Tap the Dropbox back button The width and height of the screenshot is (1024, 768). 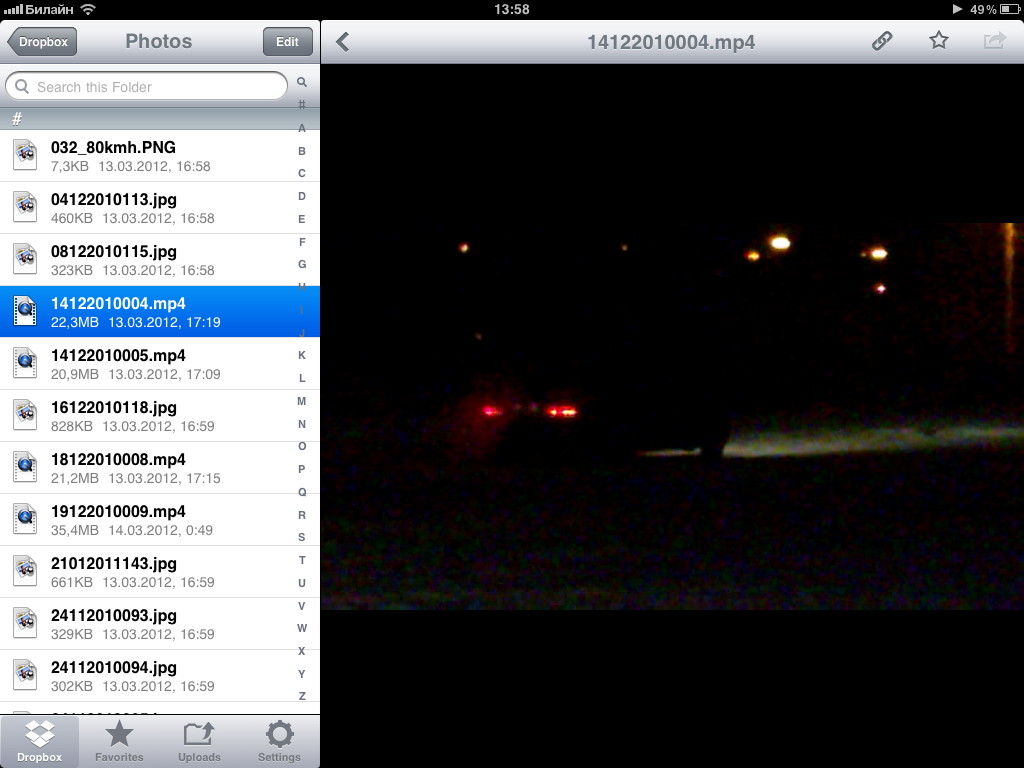pos(42,42)
